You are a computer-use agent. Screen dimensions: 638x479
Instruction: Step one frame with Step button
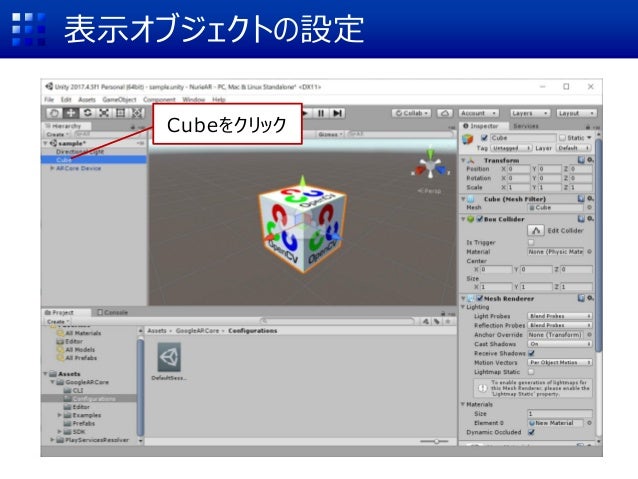pyautogui.click(x=337, y=113)
